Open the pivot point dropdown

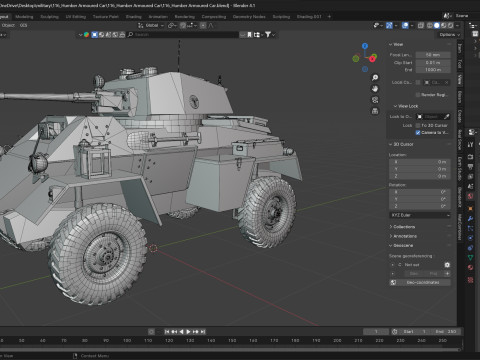tap(172, 25)
